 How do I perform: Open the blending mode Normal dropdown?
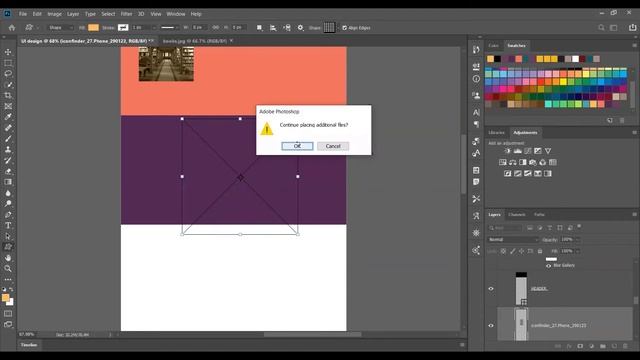click(x=513, y=240)
